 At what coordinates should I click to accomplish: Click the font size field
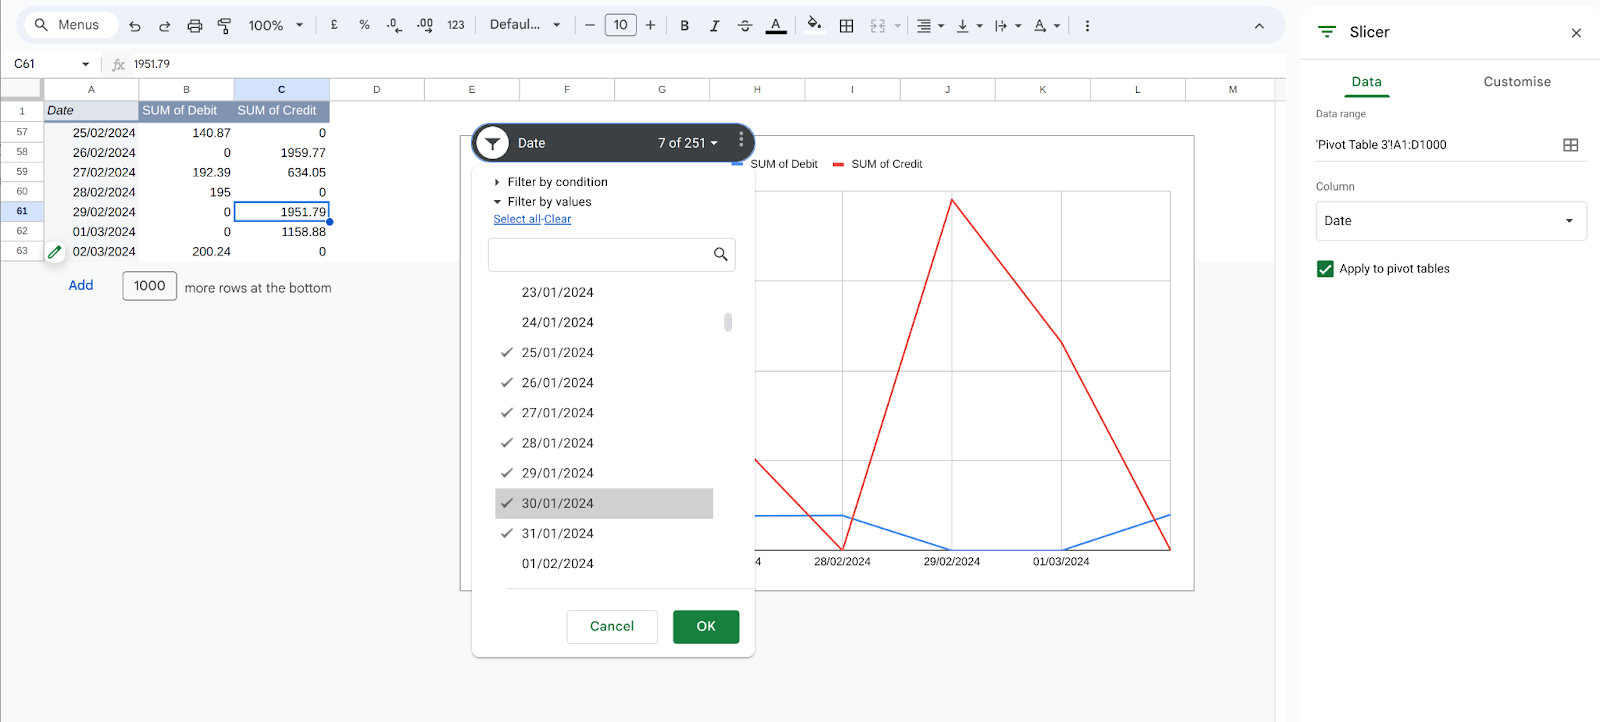pos(620,25)
